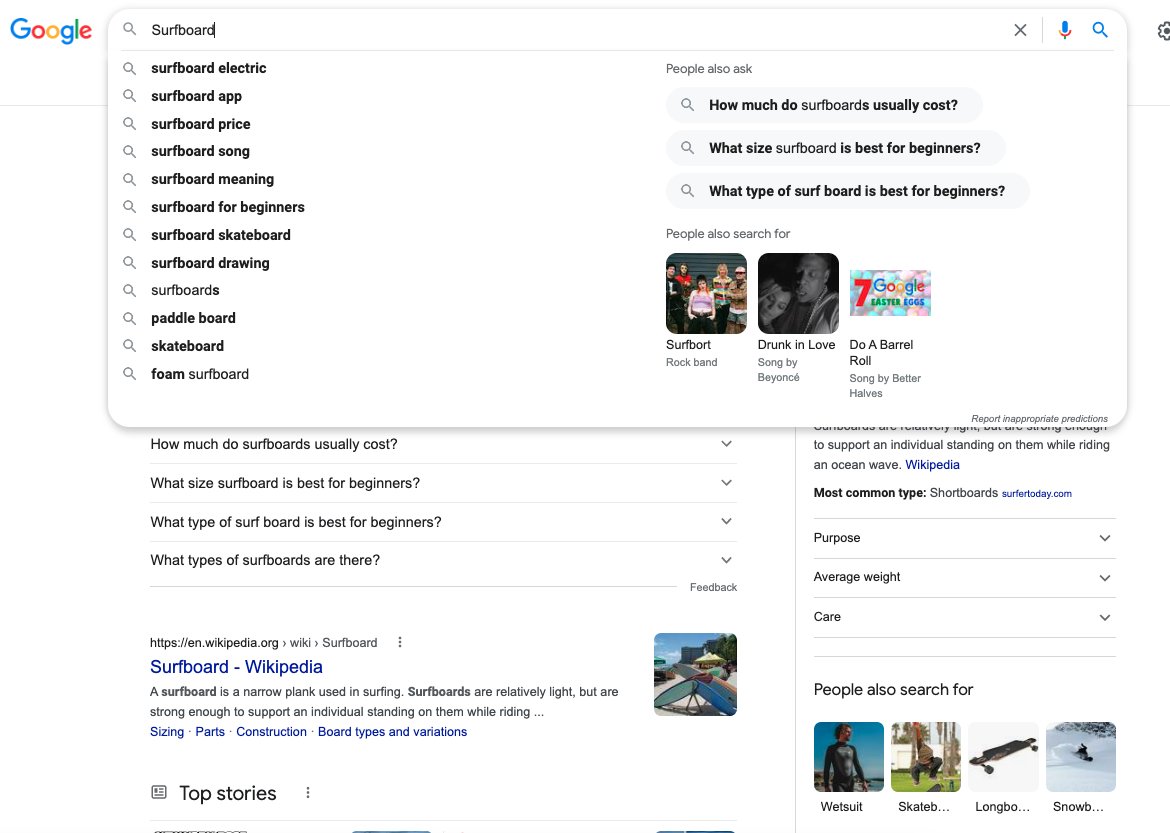The image size is (1170, 833).
Task: Select suggestion 'surfboard for beginners'
Action: [228, 207]
